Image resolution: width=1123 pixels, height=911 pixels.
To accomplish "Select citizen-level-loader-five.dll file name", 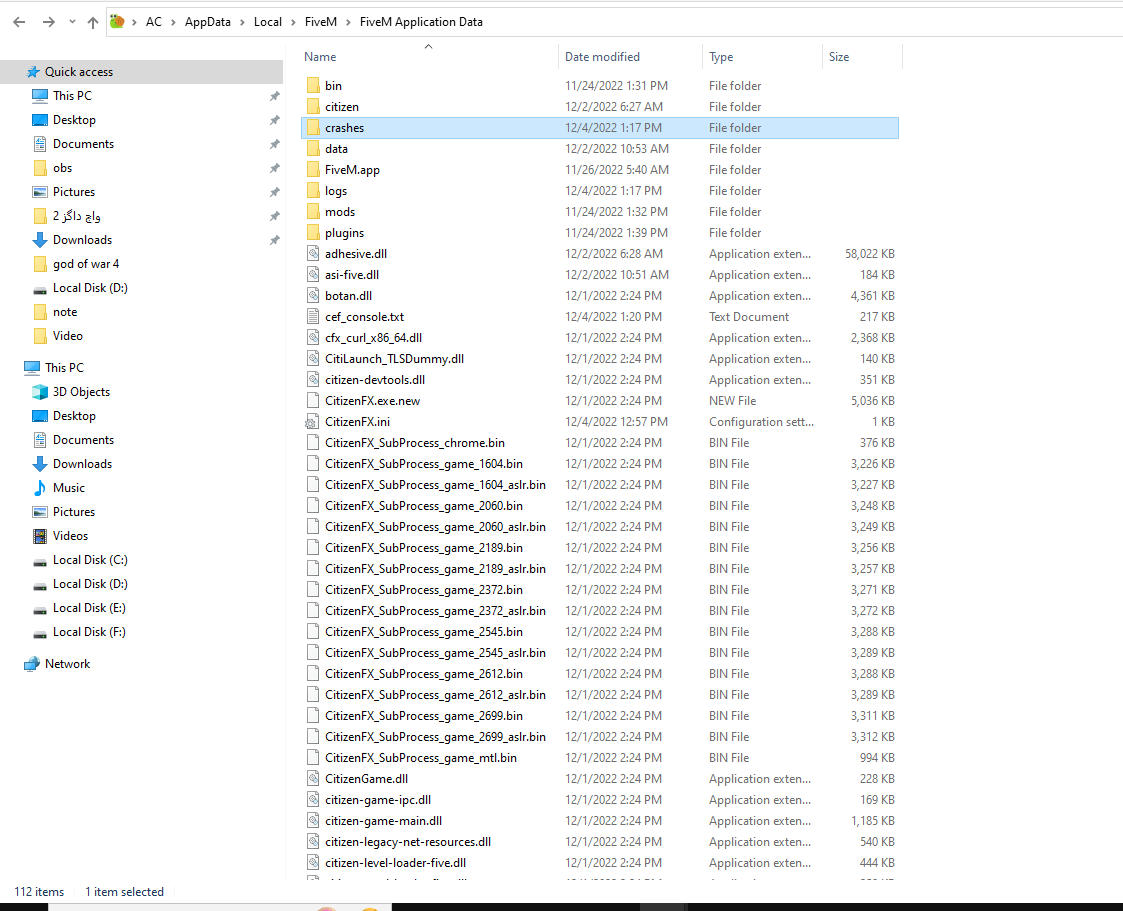I will click(x=395, y=862).
